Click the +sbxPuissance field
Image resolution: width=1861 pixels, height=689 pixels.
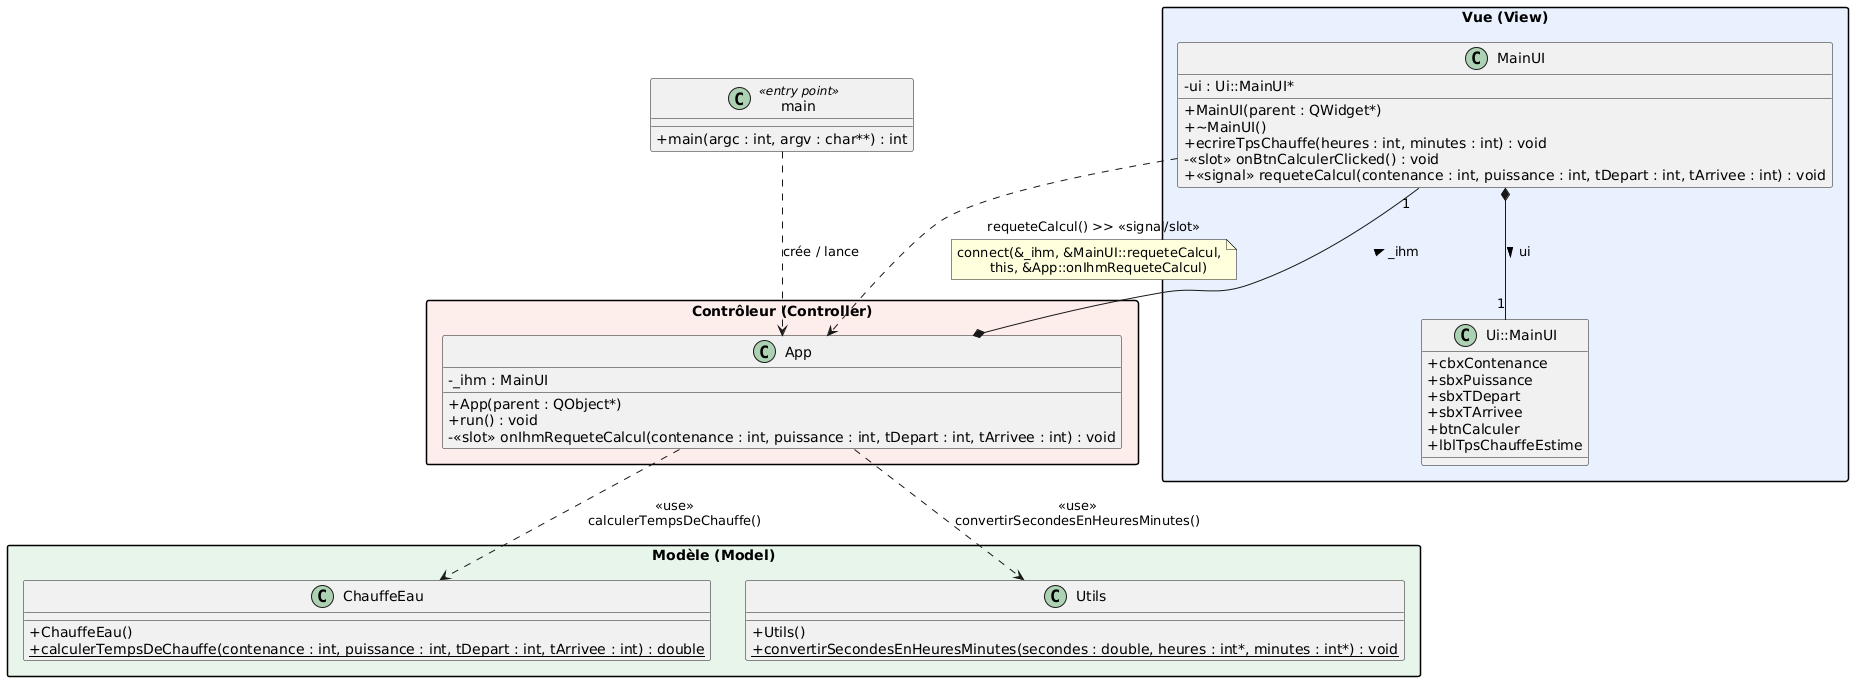tap(1479, 380)
